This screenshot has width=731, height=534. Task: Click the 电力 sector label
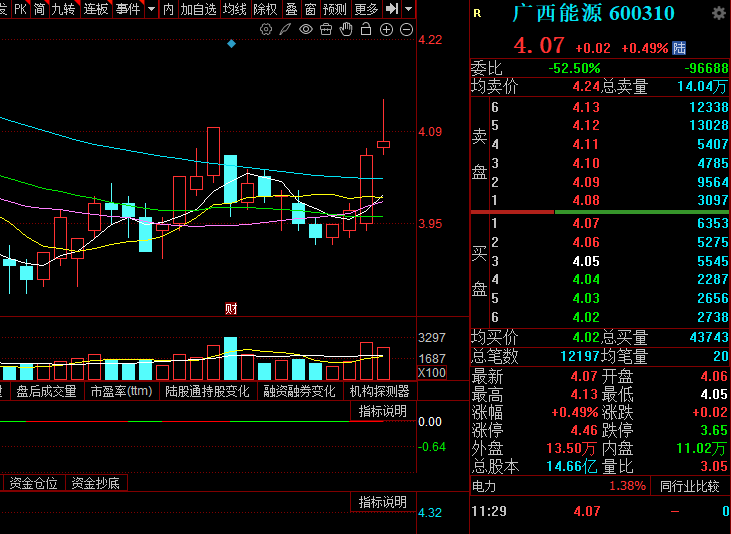pyautogui.click(x=484, y=486)
